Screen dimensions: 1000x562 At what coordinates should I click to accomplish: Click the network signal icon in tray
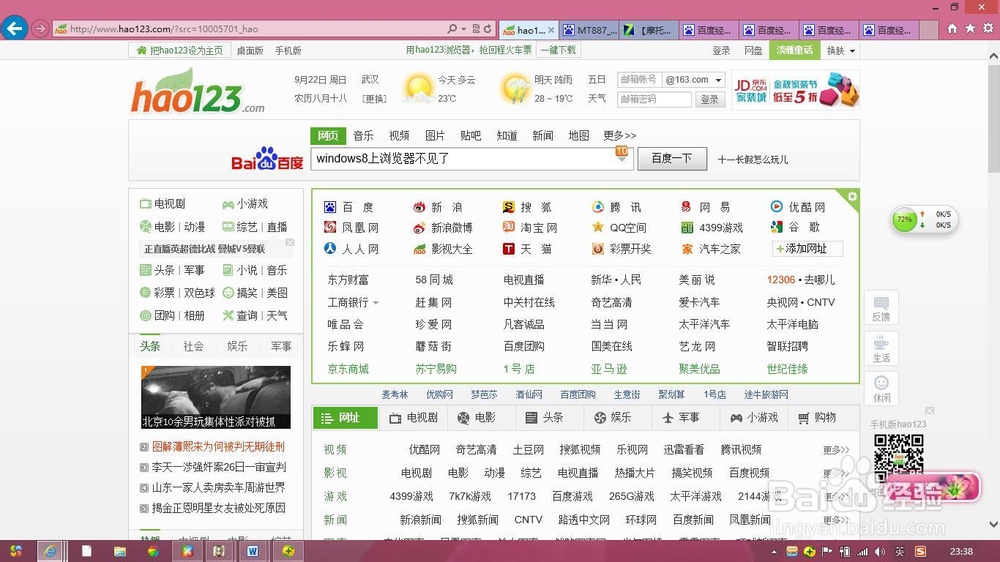(x=863, y=552)
